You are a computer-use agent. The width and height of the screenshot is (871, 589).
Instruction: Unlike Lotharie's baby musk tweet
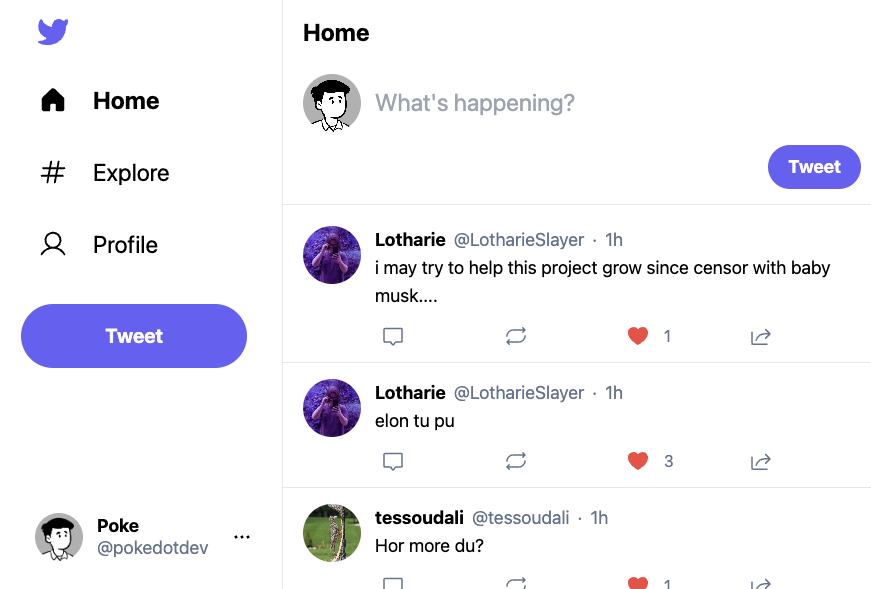pyautogui.click(x=637, y=336)
